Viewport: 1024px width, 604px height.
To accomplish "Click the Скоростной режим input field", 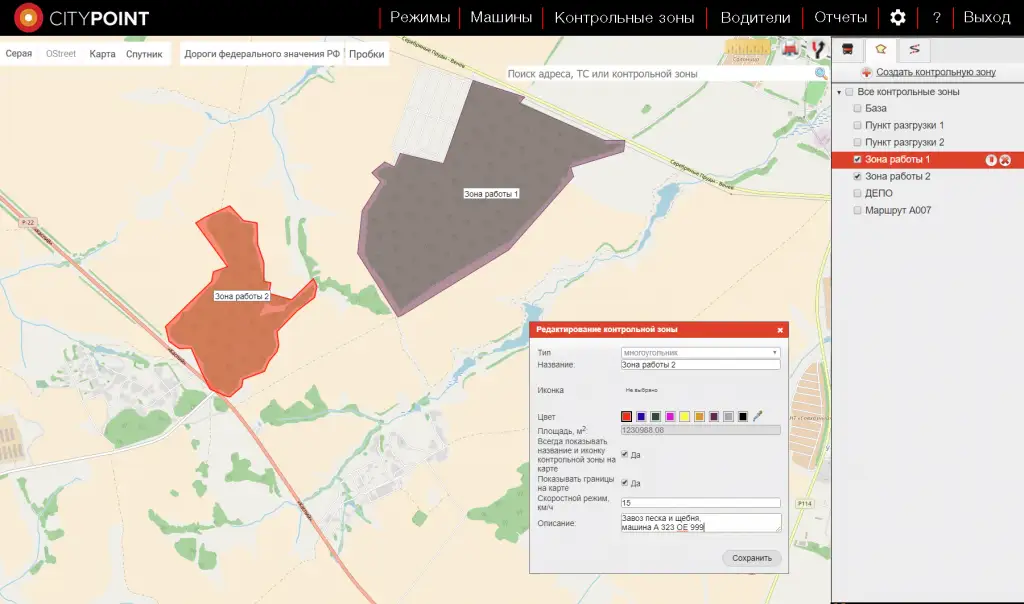I will [700, 502].
